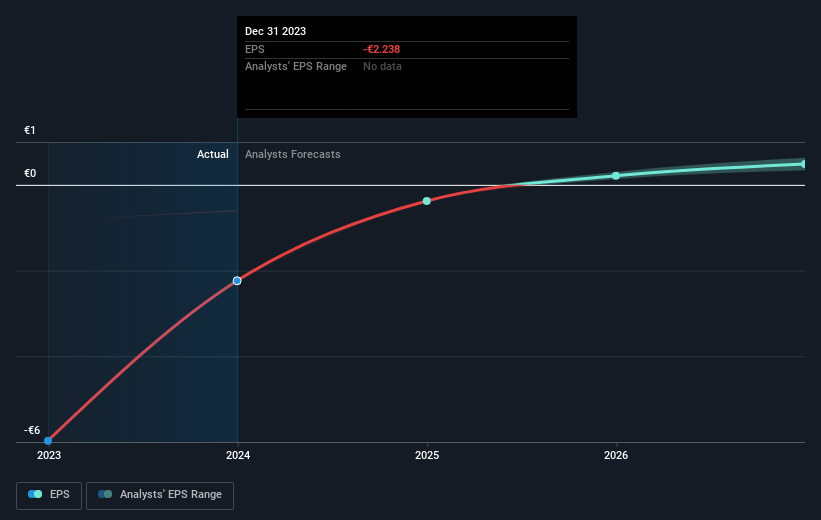The width and height of the screenshot is (821, 520).
Task: Select the 2026 forecast data point
Action: [x=616, y=175]
